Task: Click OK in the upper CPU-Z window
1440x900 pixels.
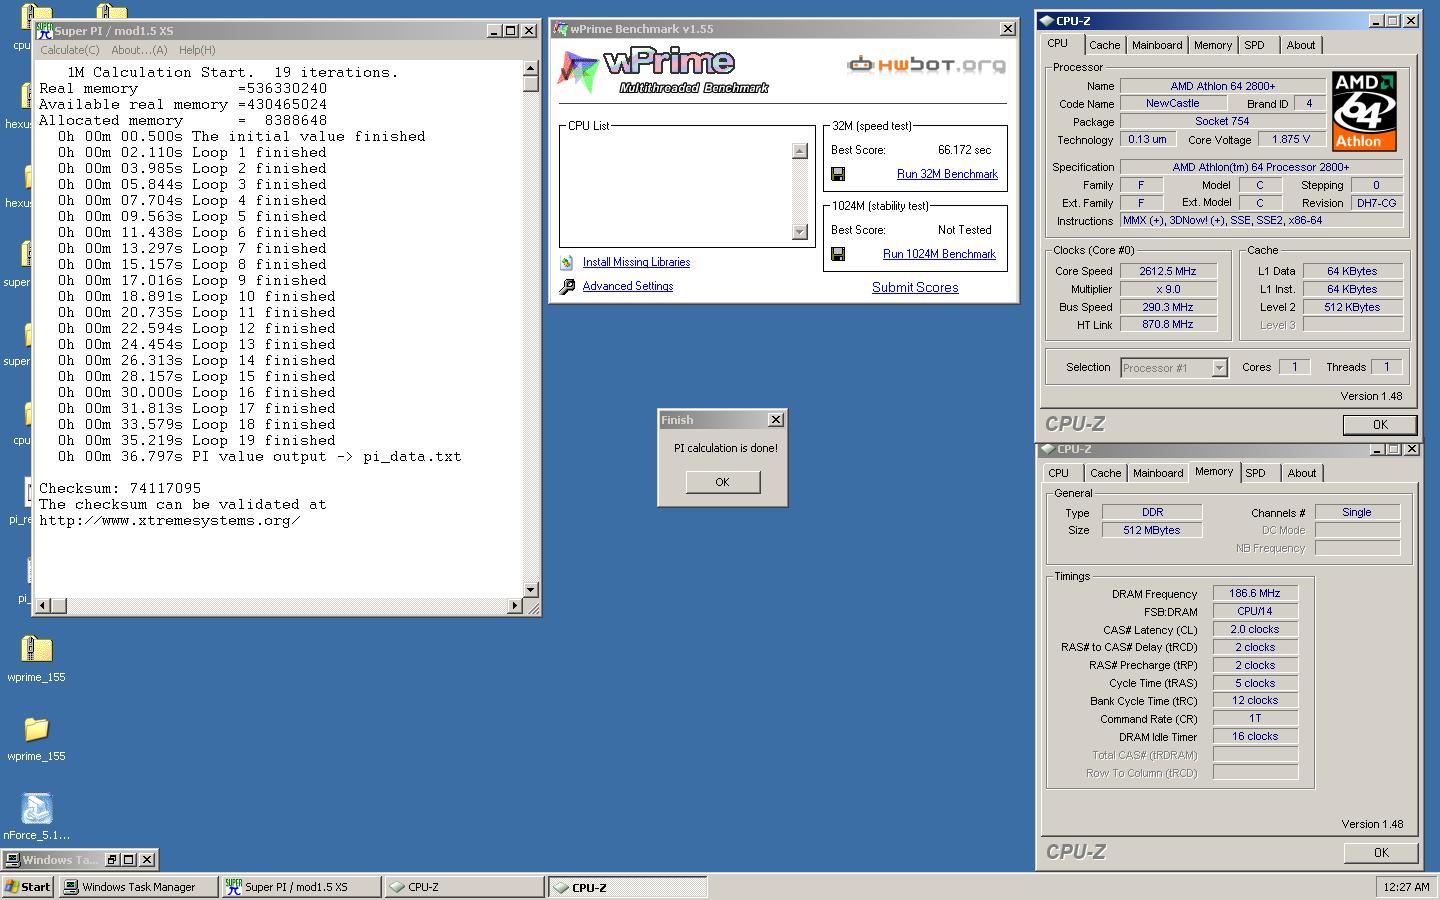Action: tap(1380, 425)
